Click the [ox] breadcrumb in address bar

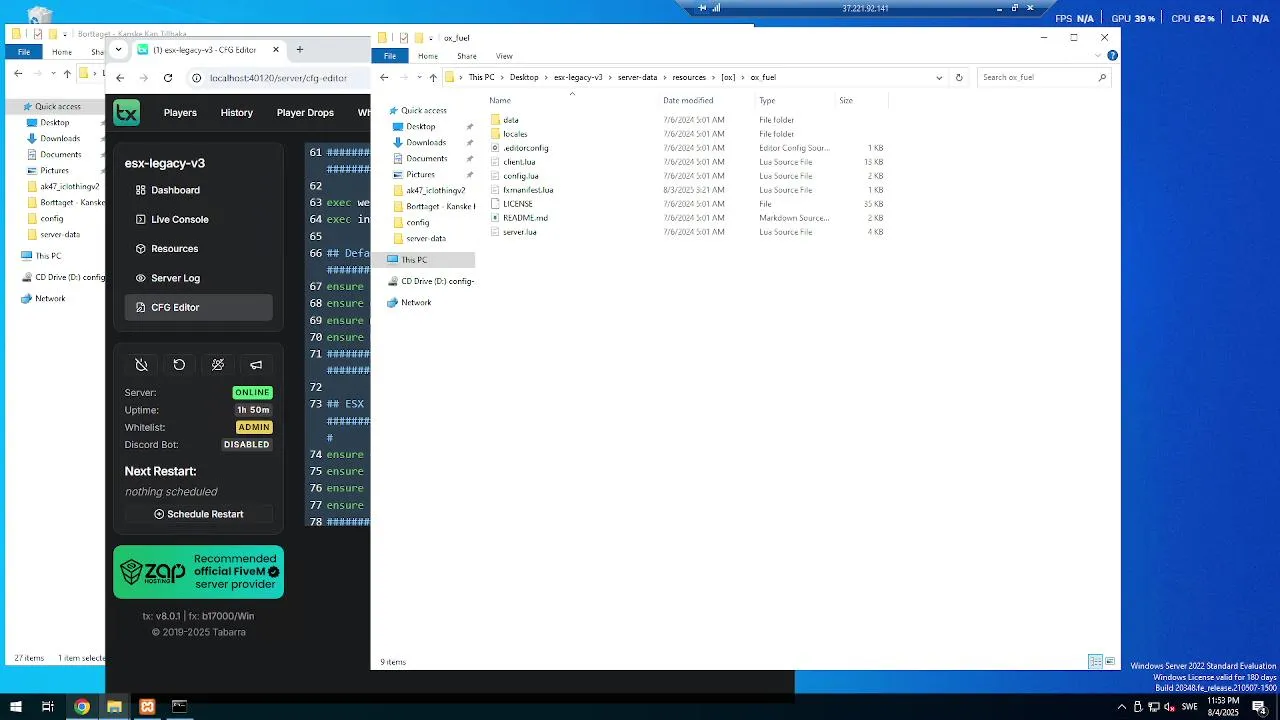728,77
